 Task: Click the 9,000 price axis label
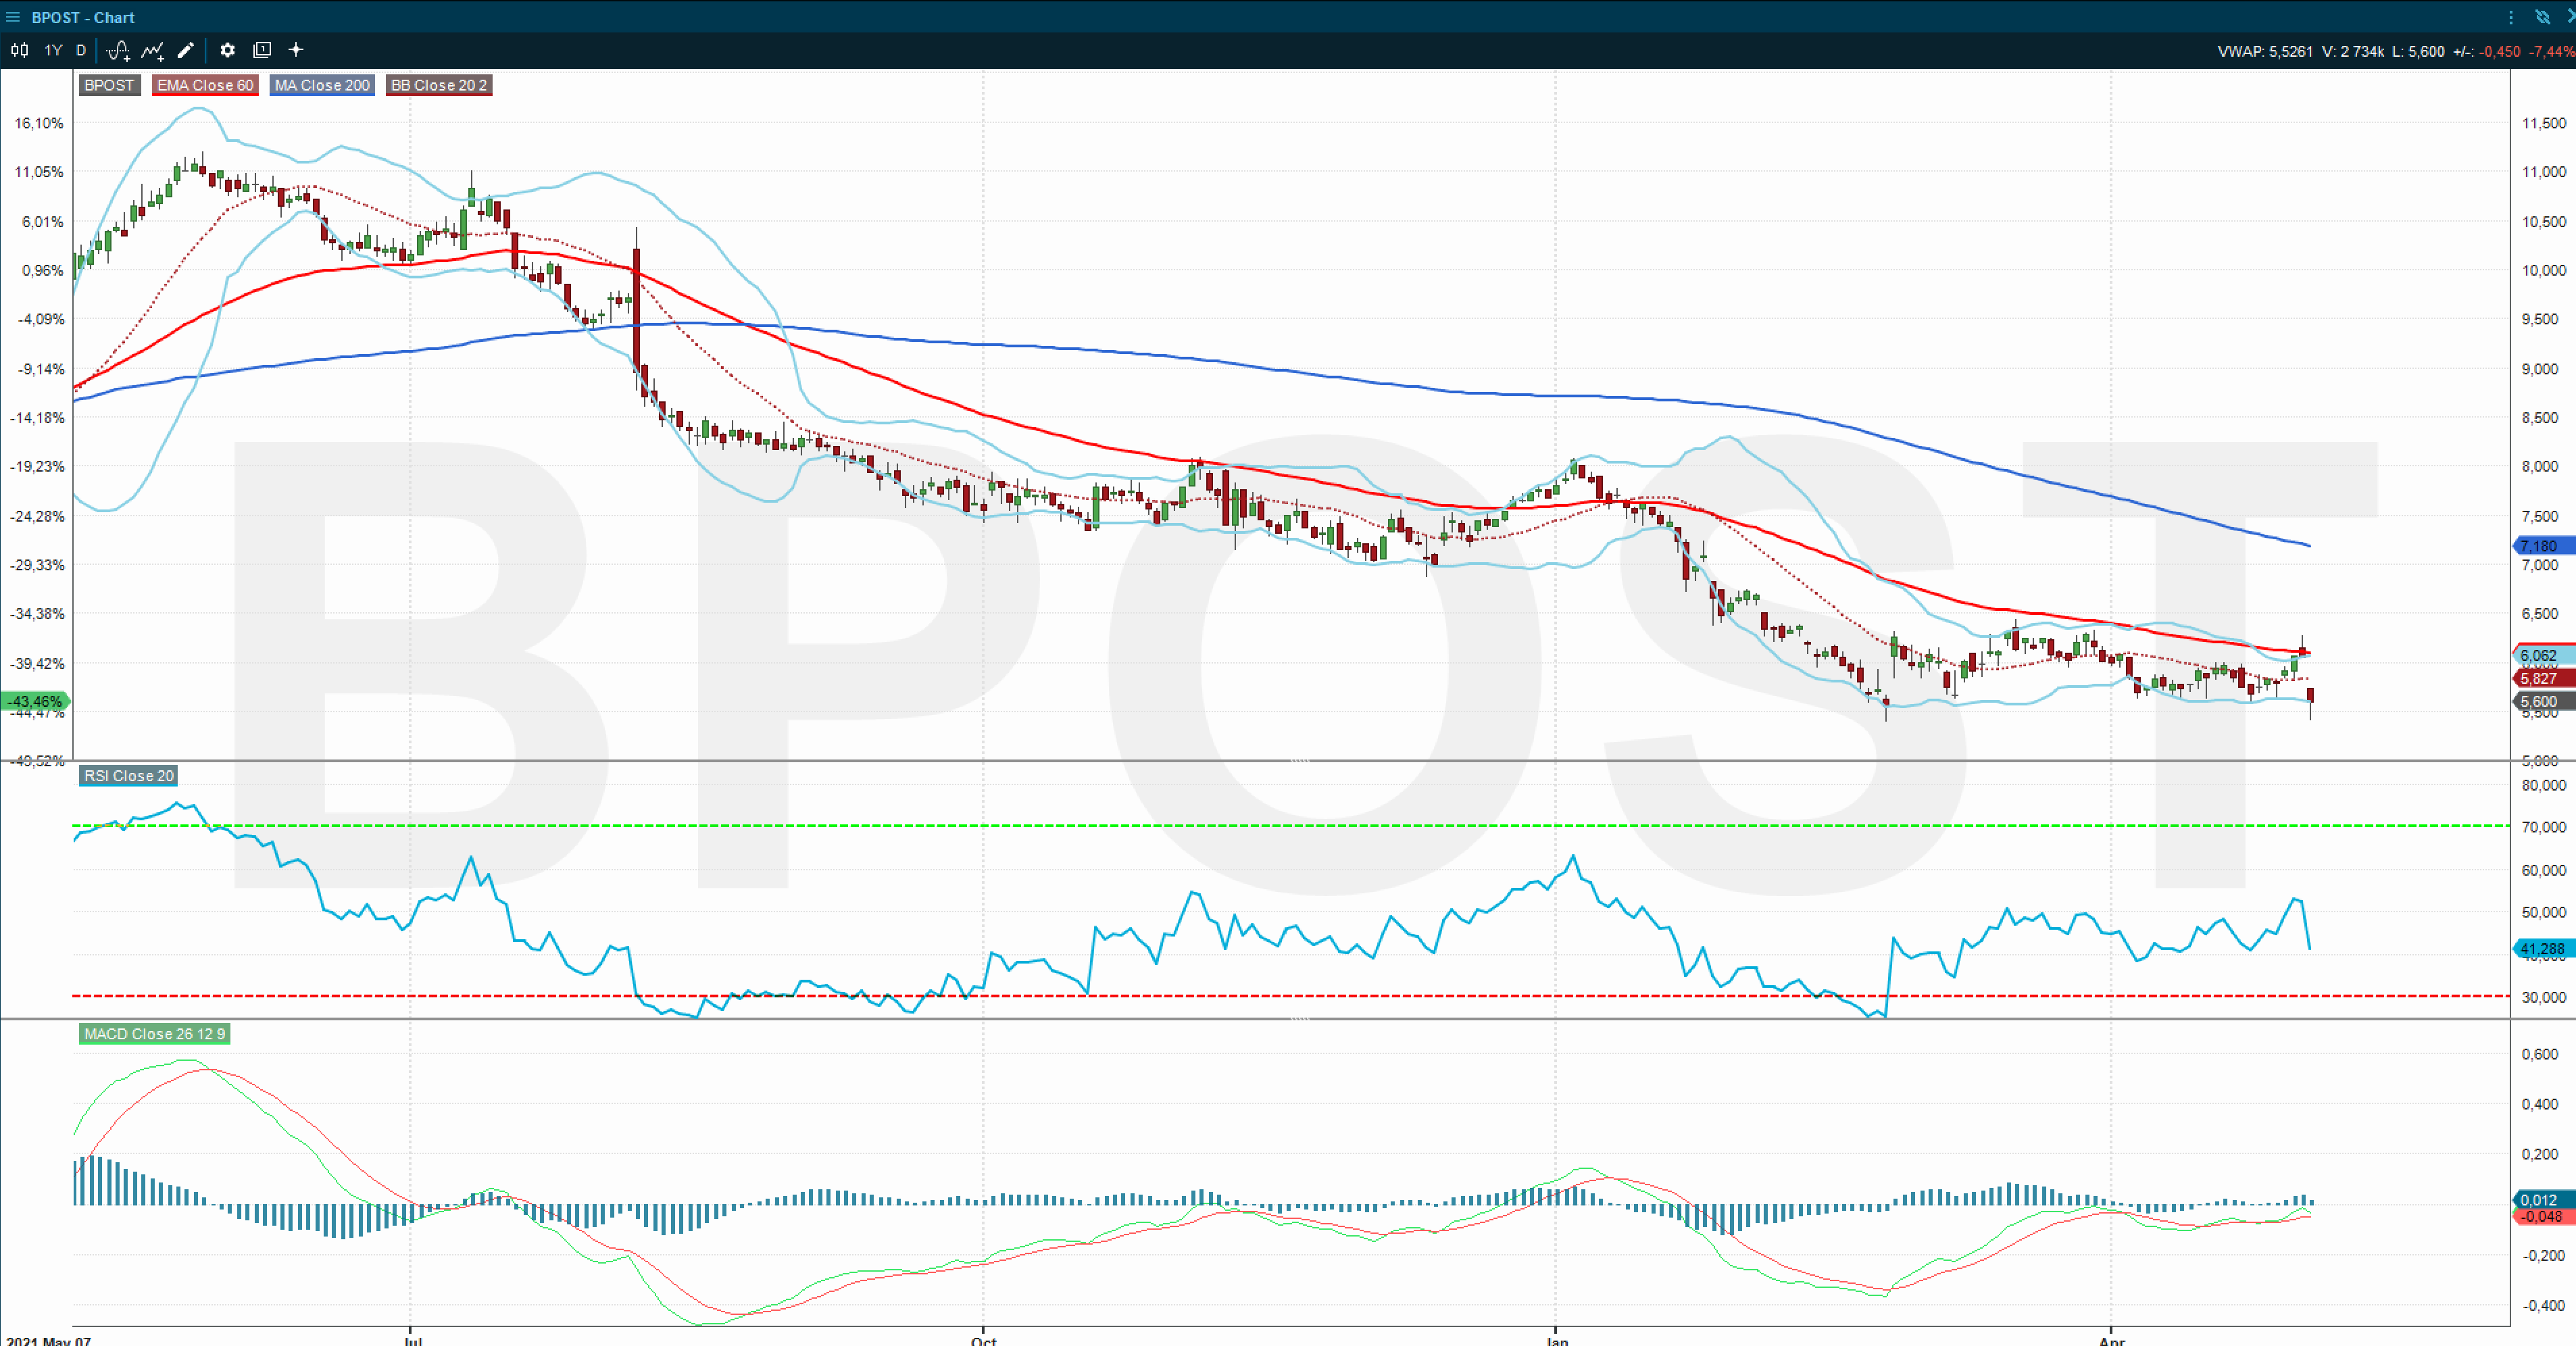click(x=2540, y=369)
